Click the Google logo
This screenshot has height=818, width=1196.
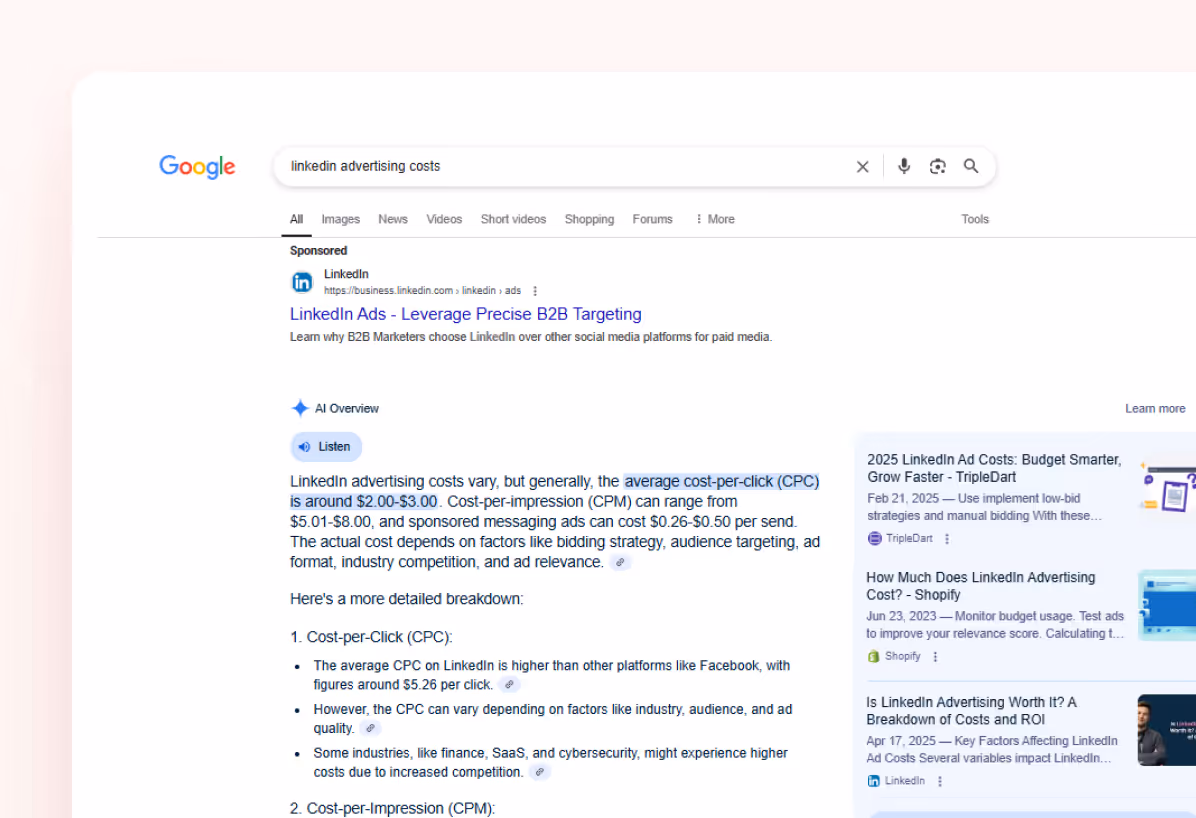pyautogui.click(x=197, y=166)
